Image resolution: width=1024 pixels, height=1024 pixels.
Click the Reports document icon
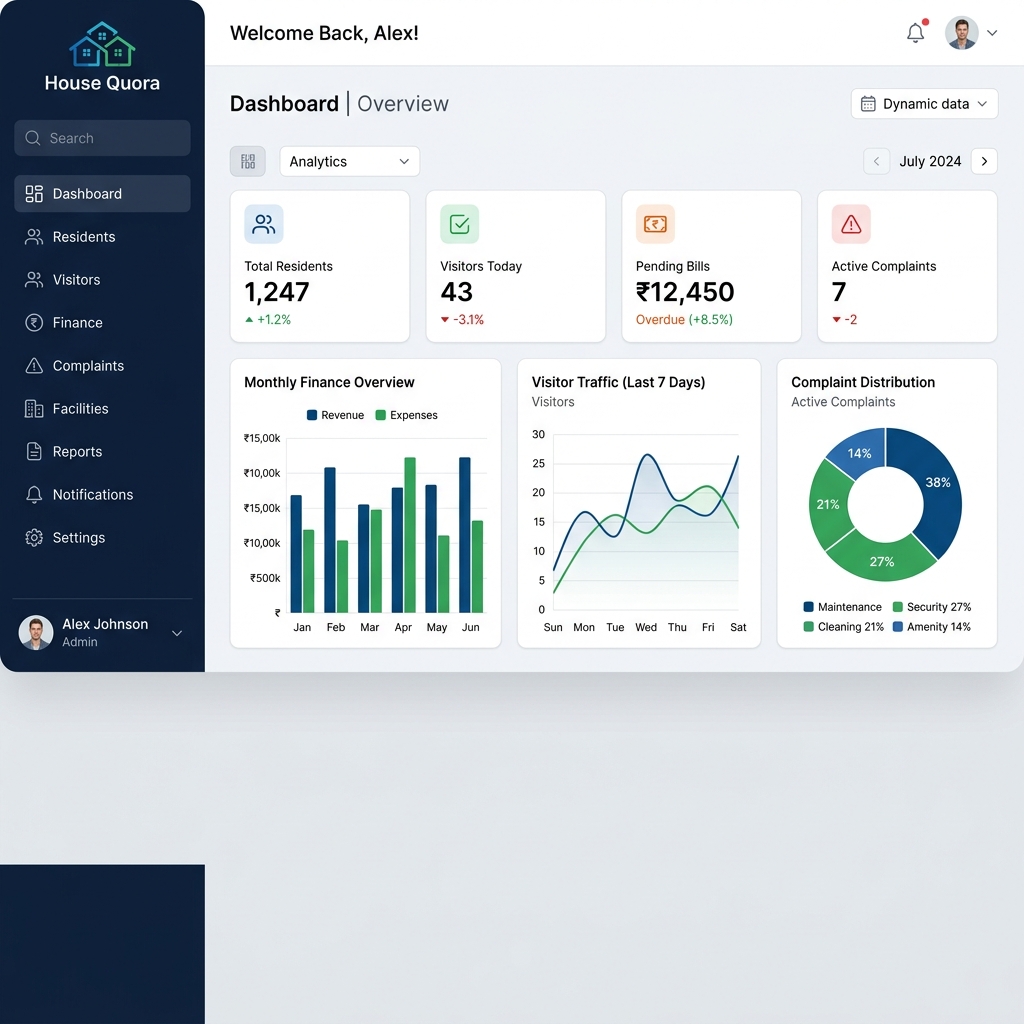point(34,451)
